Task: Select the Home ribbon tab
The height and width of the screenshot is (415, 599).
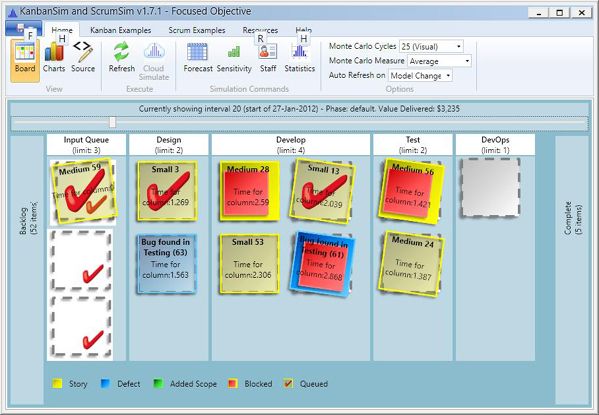Action: click(62, 30)
